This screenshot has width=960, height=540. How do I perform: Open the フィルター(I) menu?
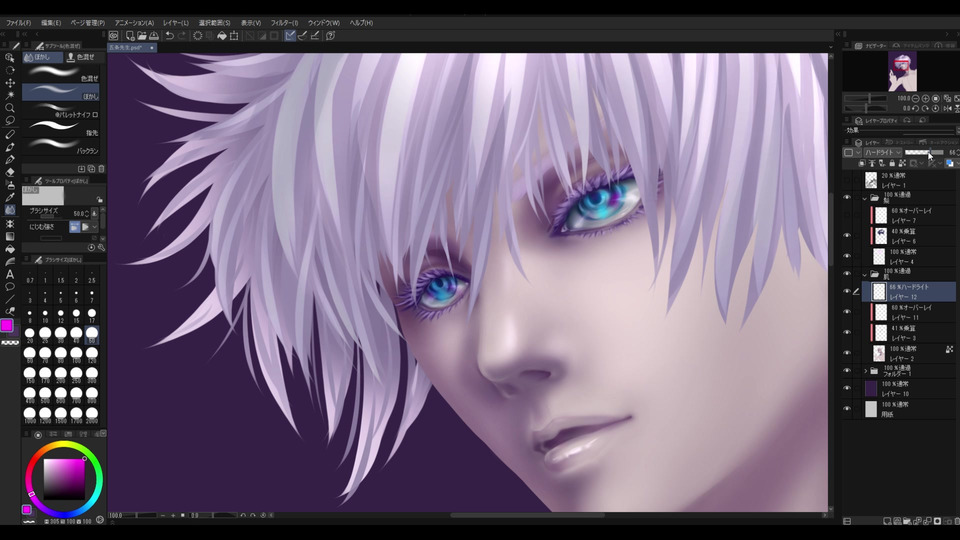tap(284, 23)
